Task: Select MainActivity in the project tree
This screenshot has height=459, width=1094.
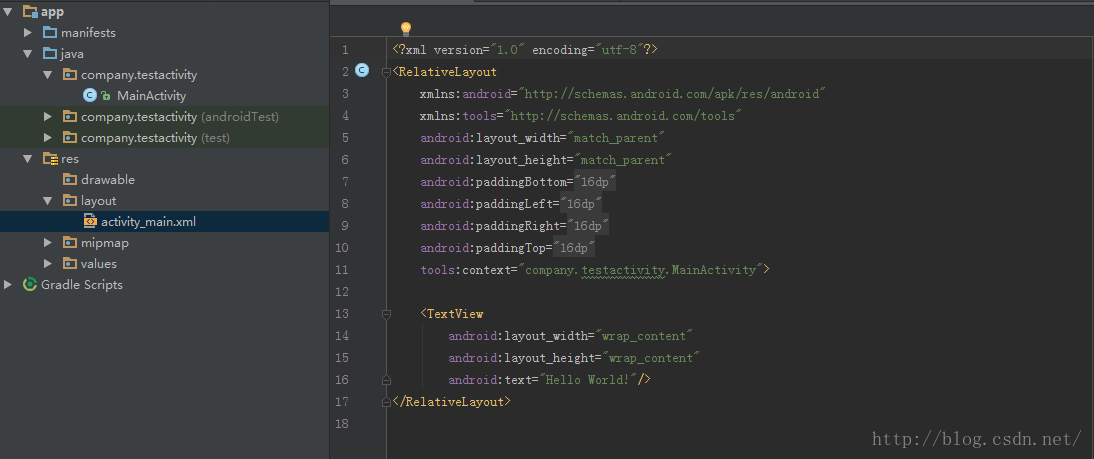Action: (x=151, y=96)
